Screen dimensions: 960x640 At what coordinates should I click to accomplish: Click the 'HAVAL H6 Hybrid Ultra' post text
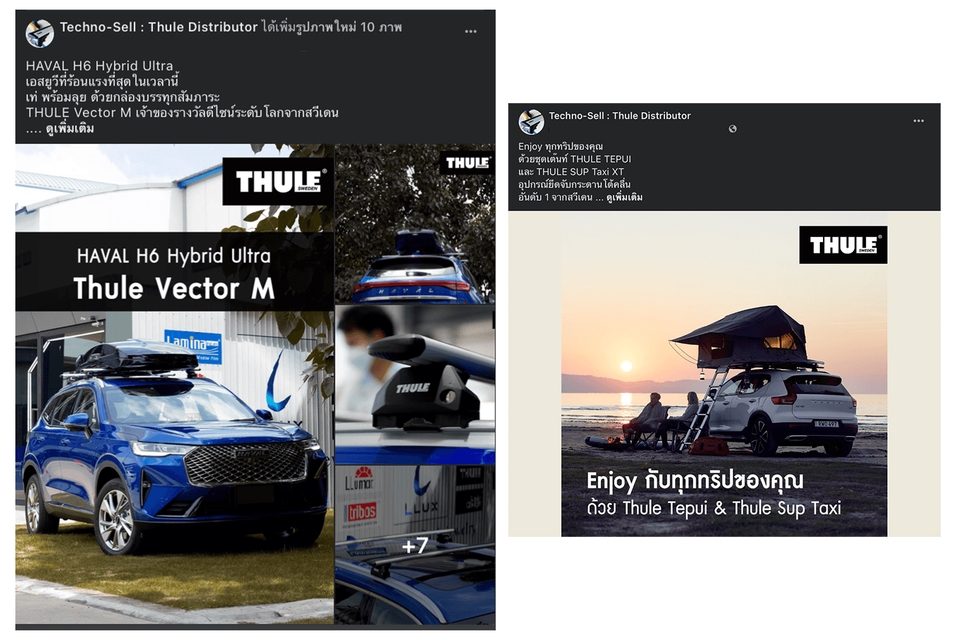[99, 66]
